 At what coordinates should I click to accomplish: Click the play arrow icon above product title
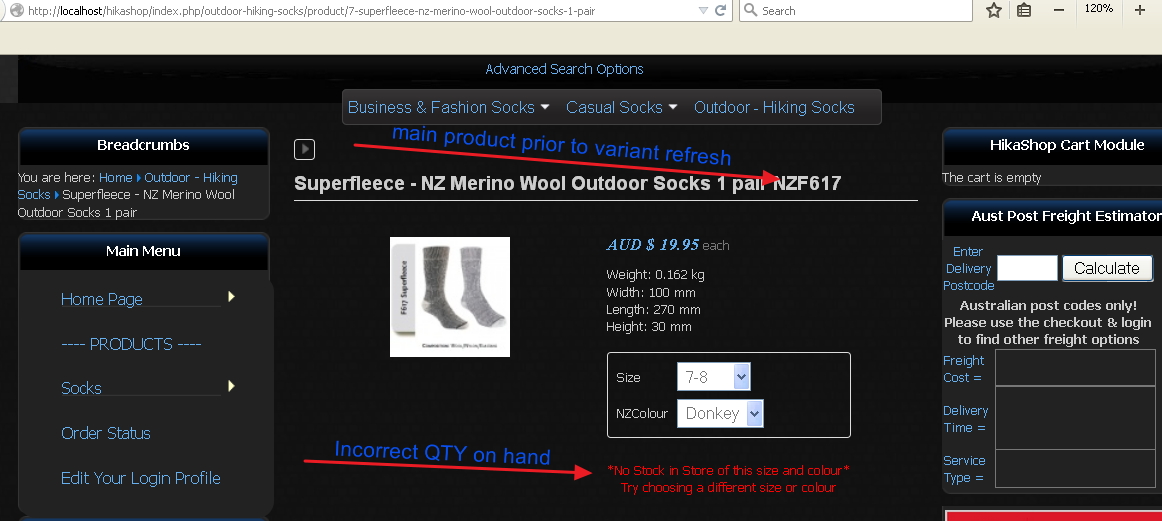coord(305,149)
